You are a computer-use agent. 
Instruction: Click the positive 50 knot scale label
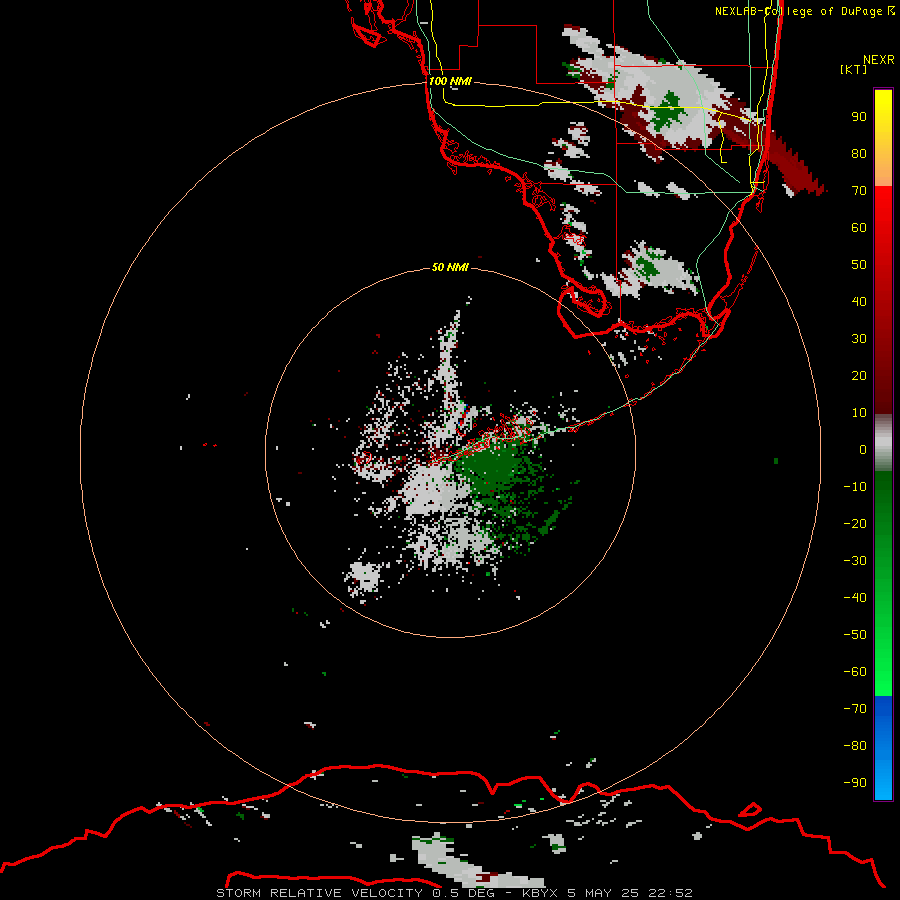[x=859, y=265]
